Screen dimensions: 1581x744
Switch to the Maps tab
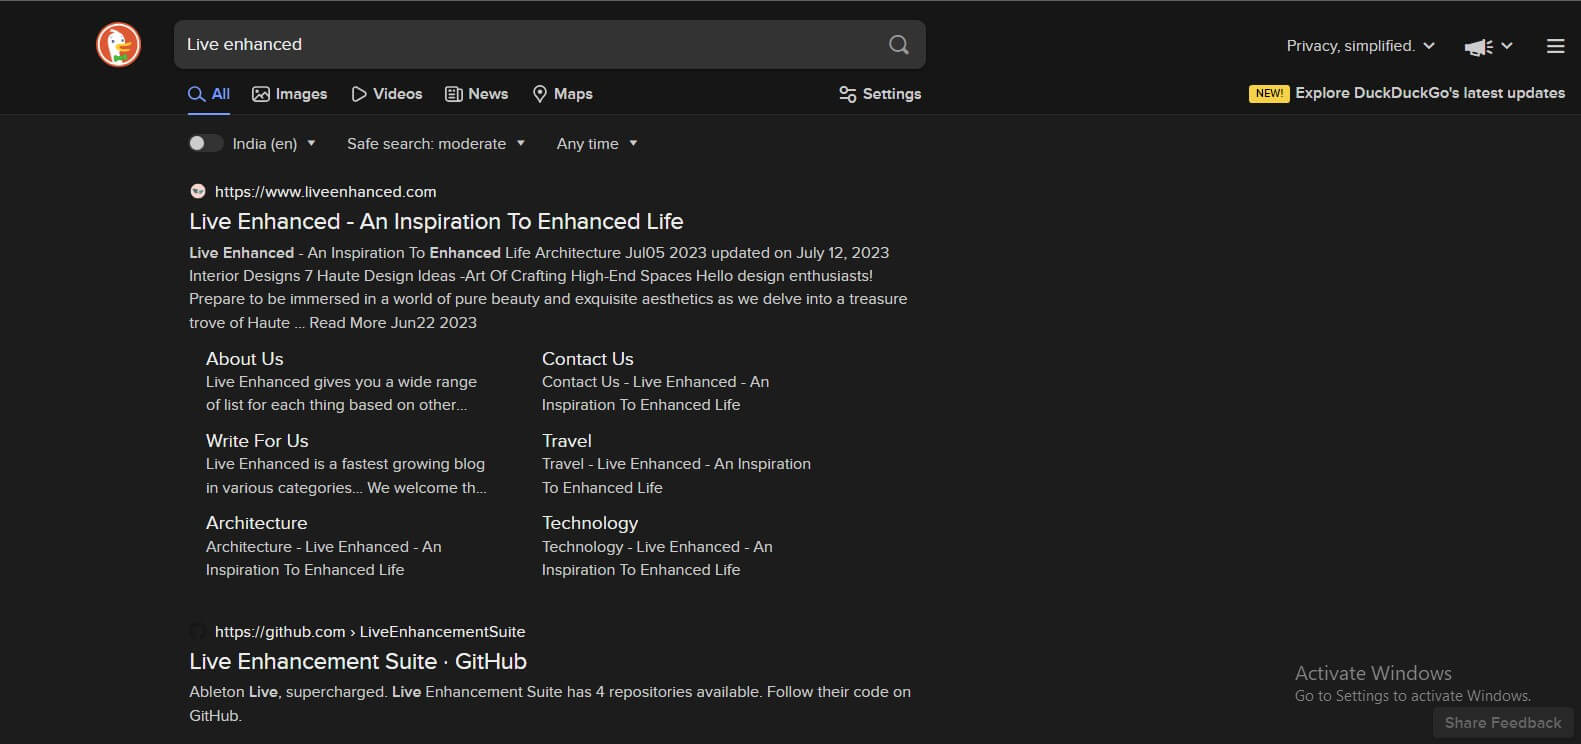(x=563, y=94)
